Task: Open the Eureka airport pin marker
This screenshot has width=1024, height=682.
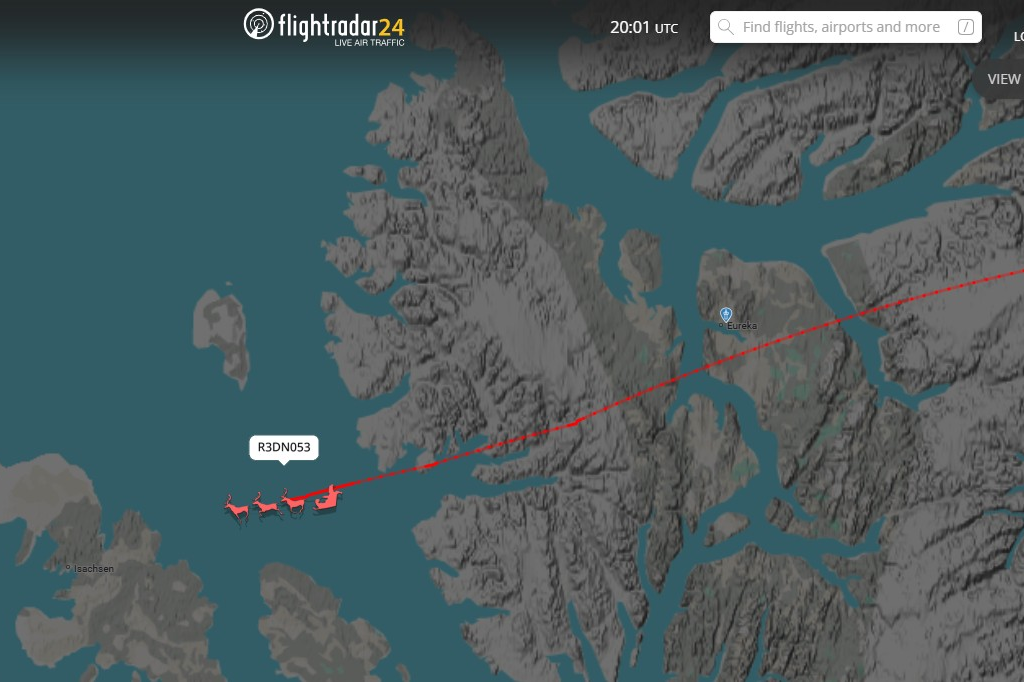Action: coord(726,314)
